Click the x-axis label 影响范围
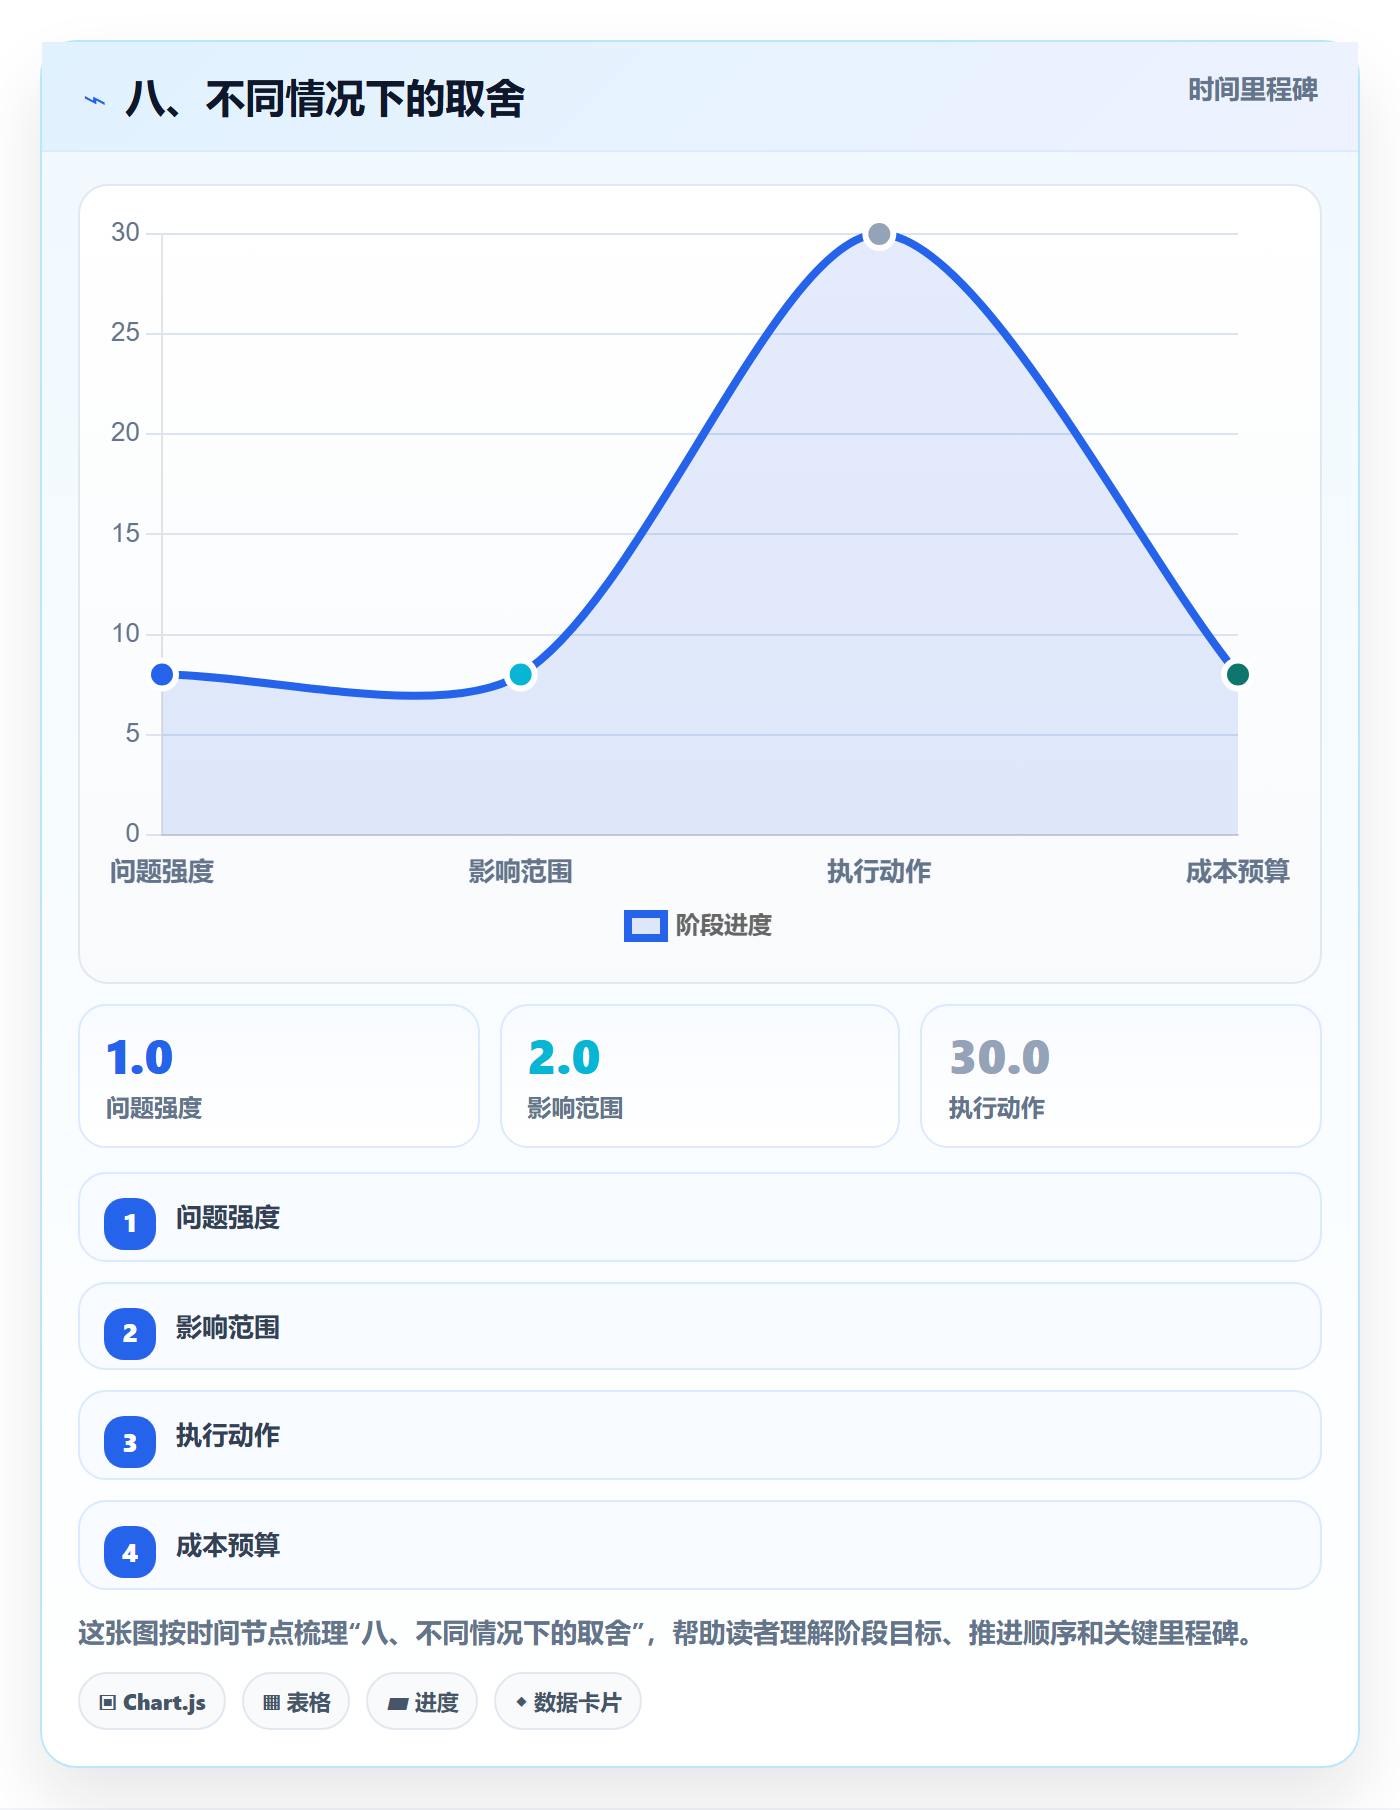The image size is (1400, 1810). tap(520, 872)
